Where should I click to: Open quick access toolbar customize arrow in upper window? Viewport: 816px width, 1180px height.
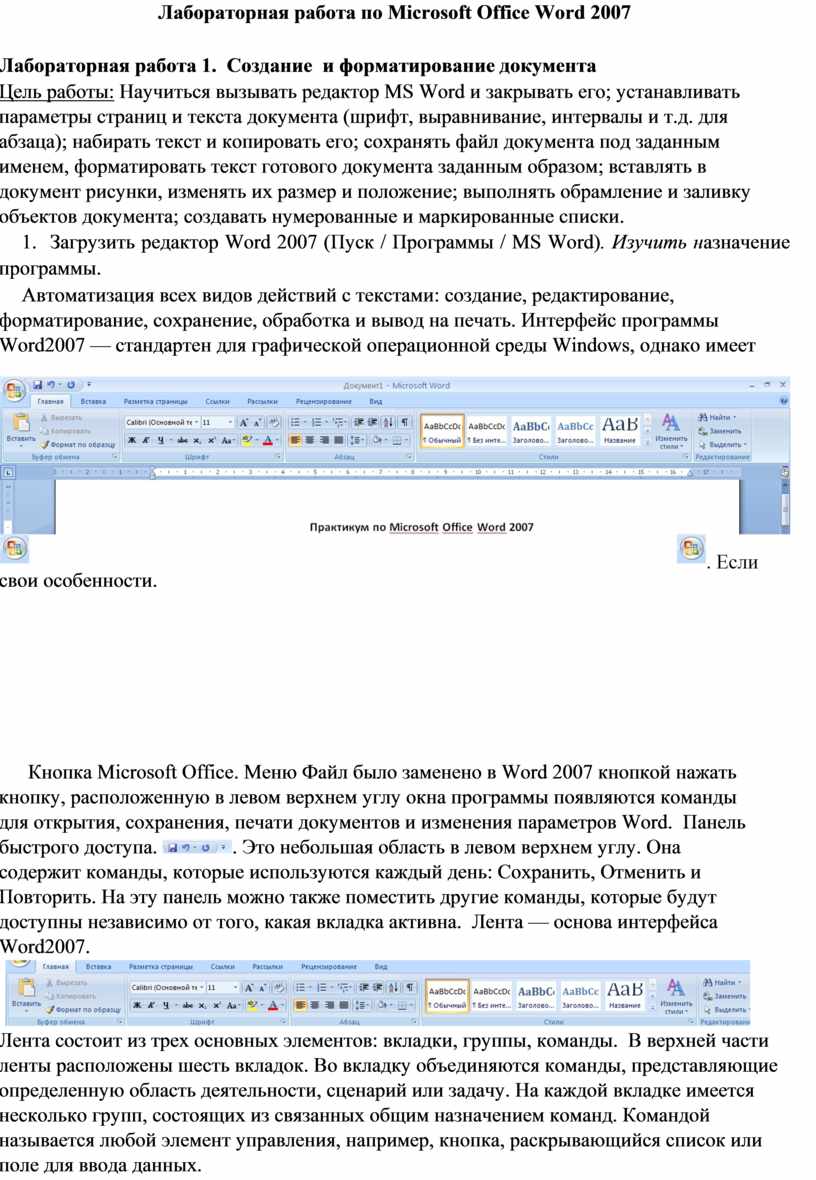tap(89, 384)
